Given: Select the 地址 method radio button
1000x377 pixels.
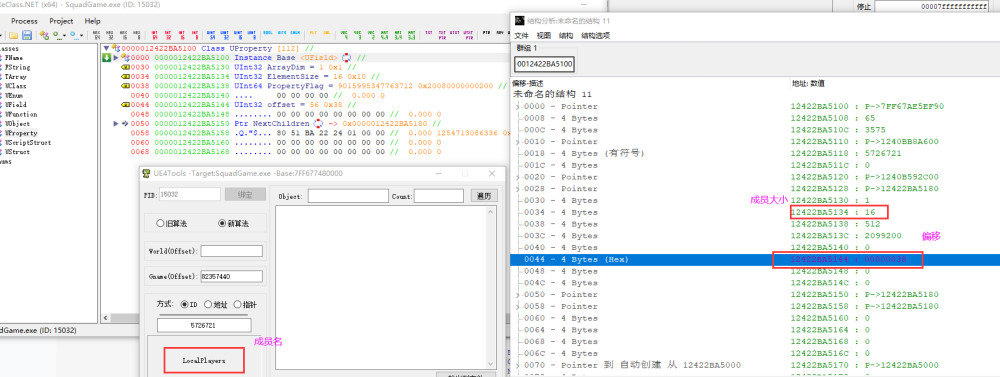Looking at the screenshot, I should tap(208, 305).
